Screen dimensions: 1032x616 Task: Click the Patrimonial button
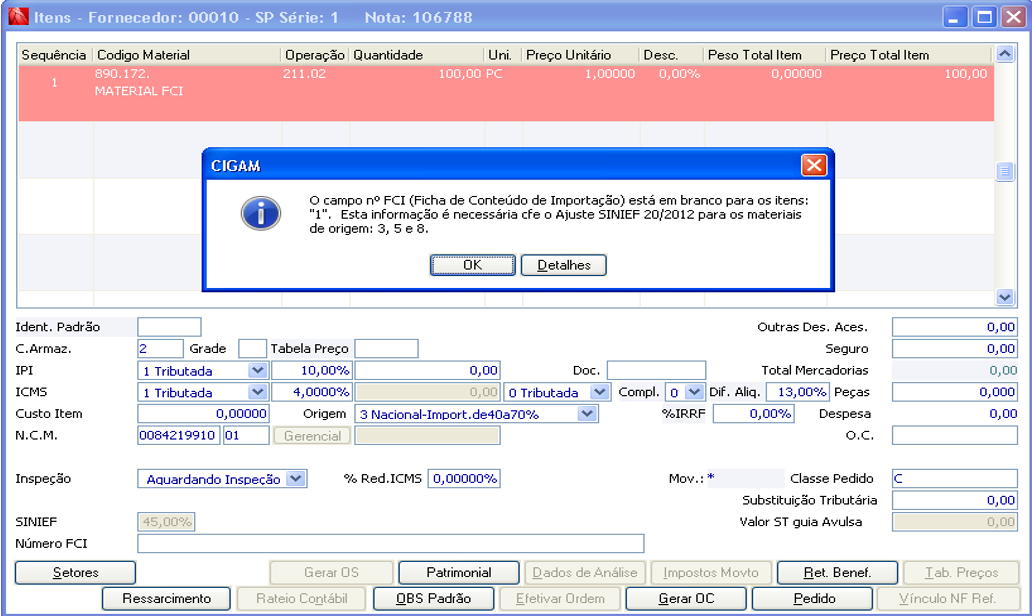click(459, 573)
